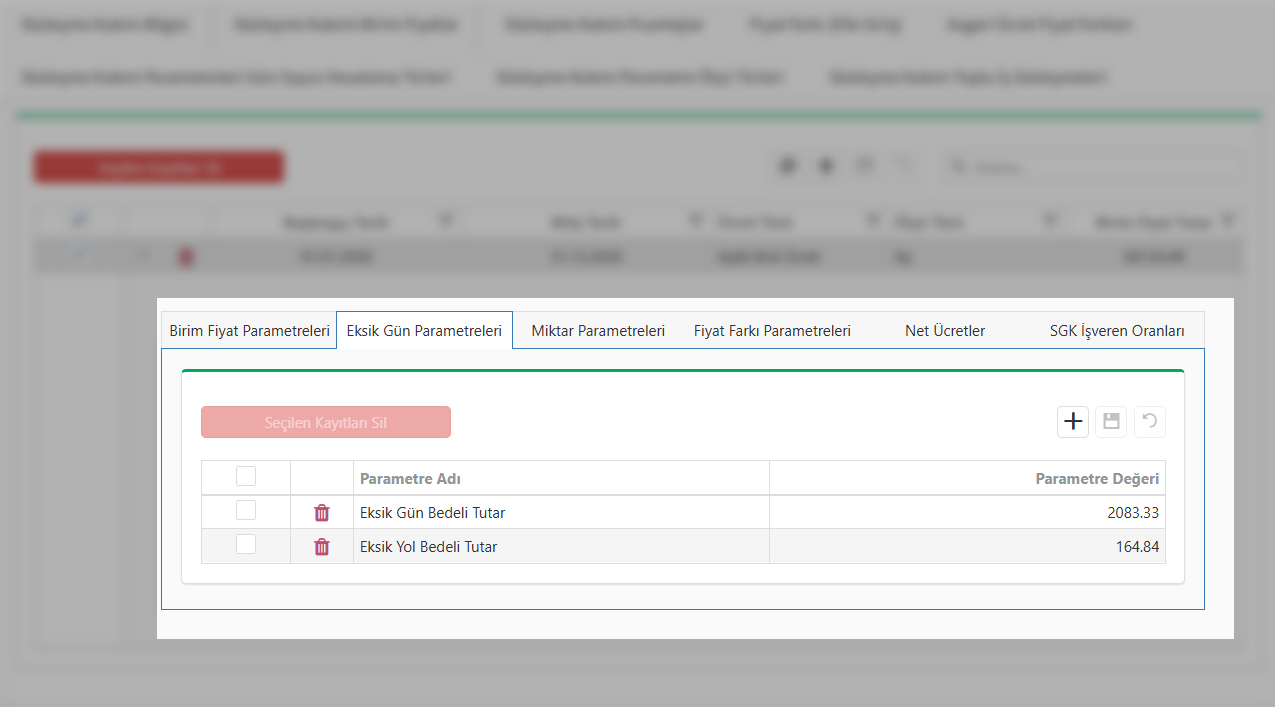Sort by Parametre Adı column header
The height and width of the screenshot is (707, 1275).
pyautogui.click(x=410, y=479)
